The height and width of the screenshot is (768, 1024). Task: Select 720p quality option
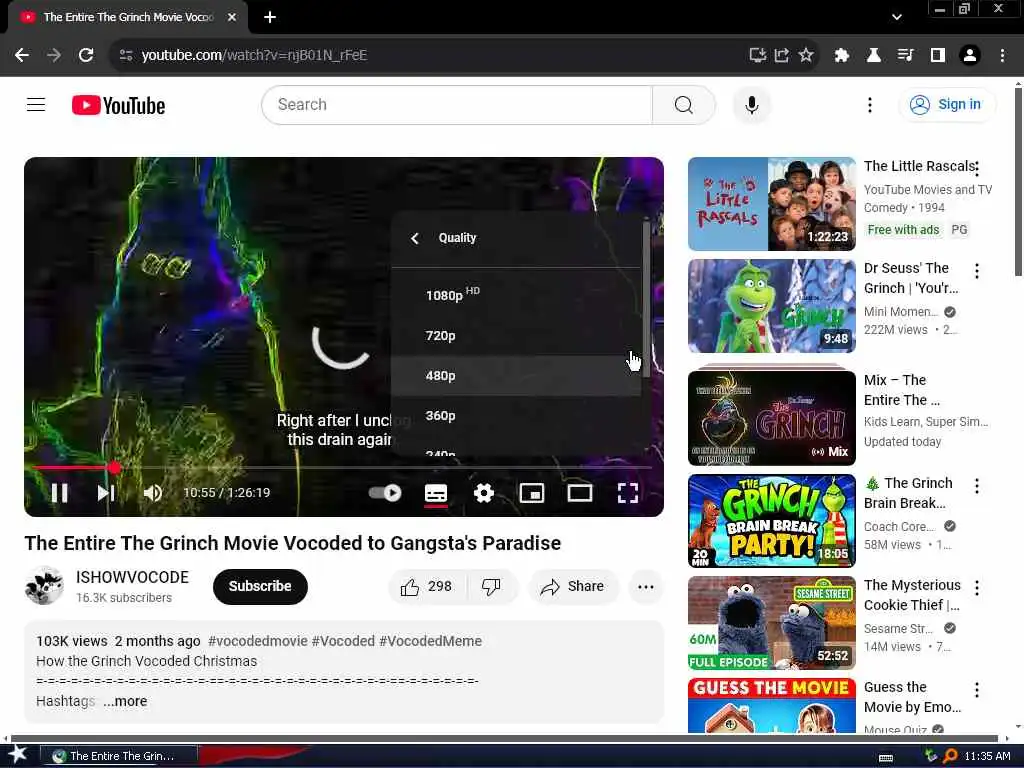pos(516,336)
